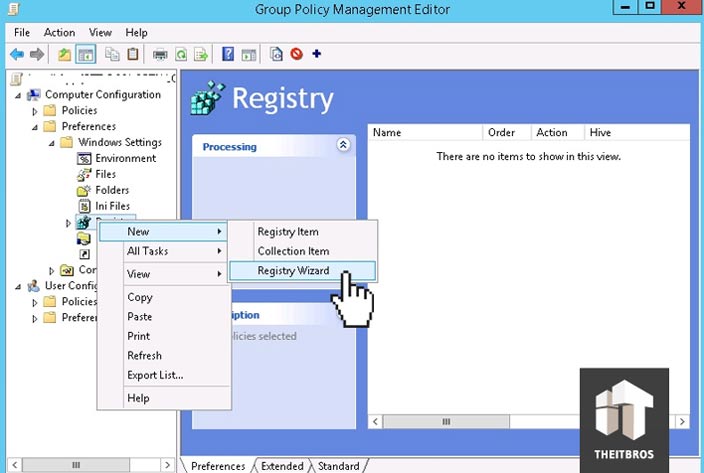This screenshot has height=473, width=704.
Task: Expand the Control Panel Settings node
Action: [x=52, y=270]
